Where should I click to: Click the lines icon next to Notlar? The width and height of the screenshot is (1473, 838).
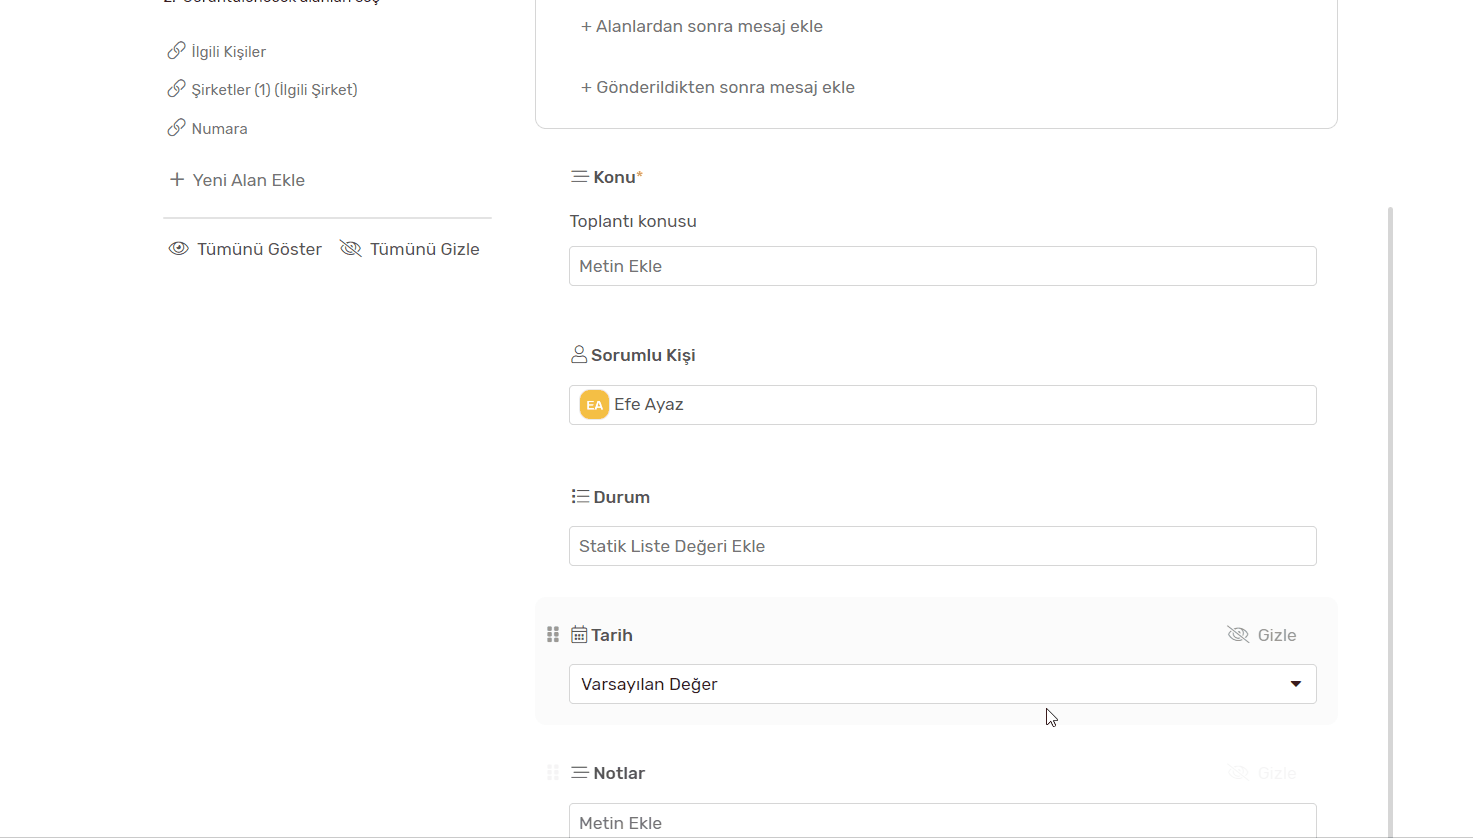coord(579,772)
